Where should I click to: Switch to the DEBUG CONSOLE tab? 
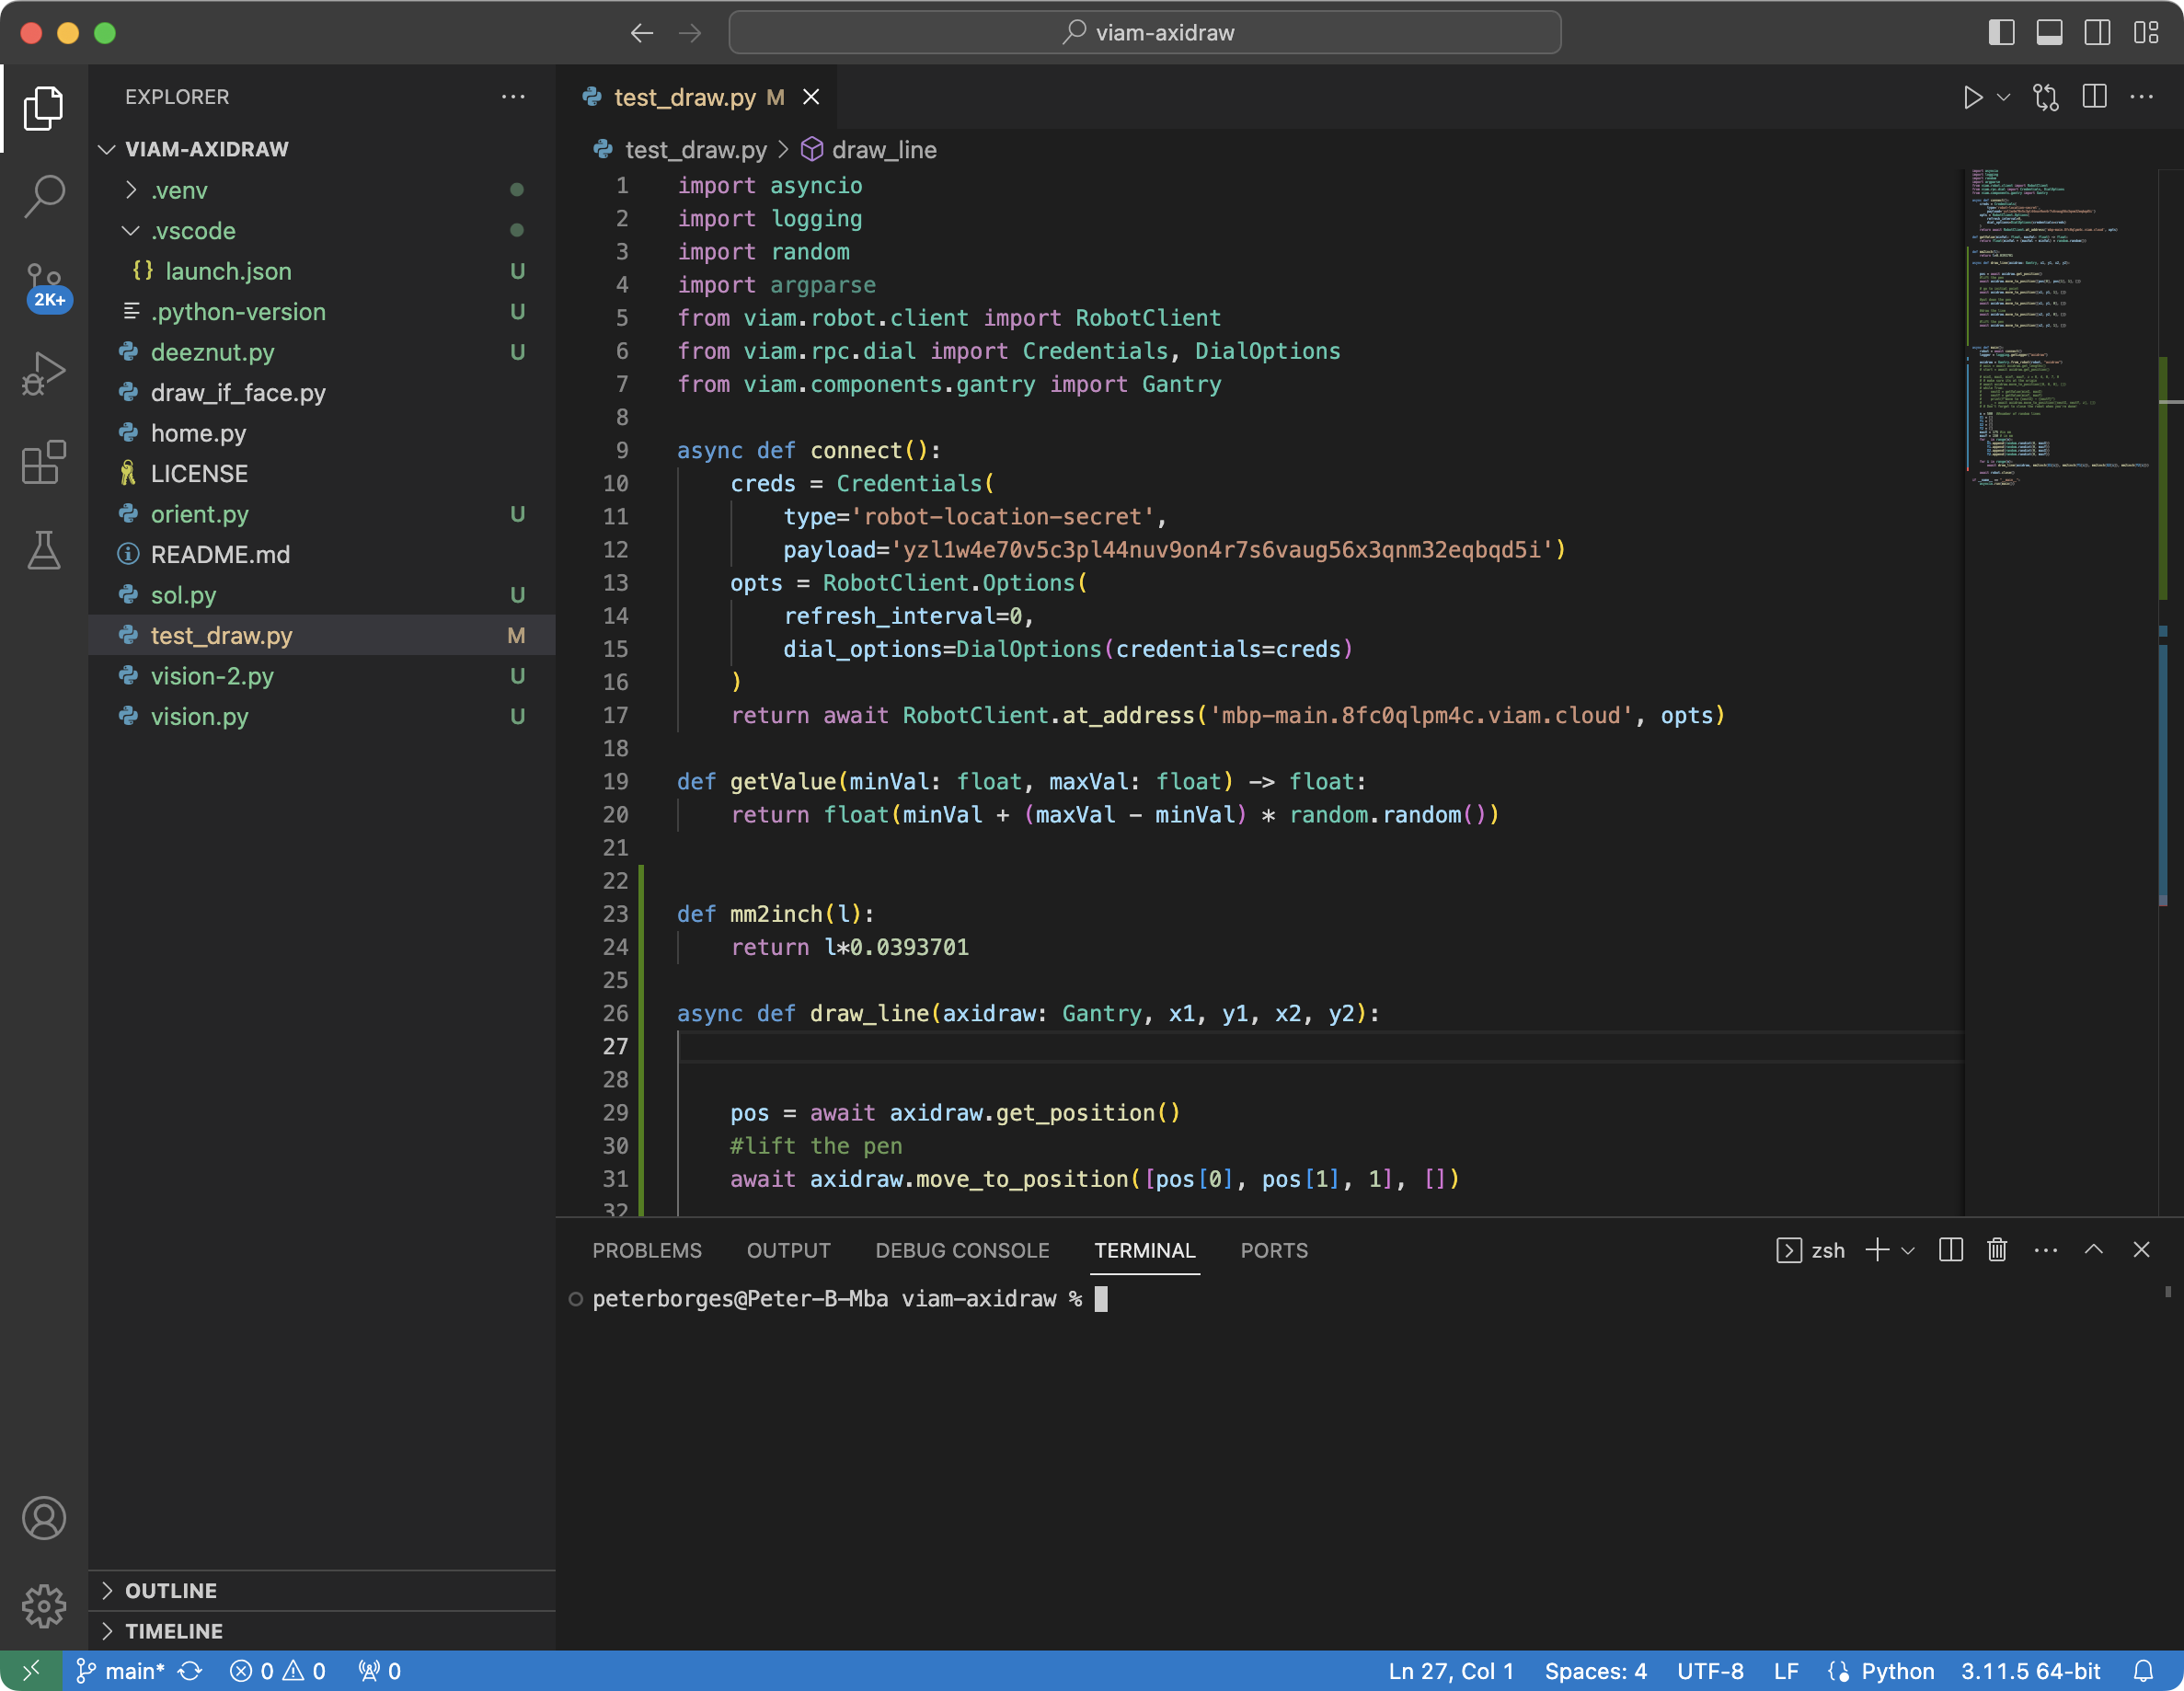(x=962, y=1250)
